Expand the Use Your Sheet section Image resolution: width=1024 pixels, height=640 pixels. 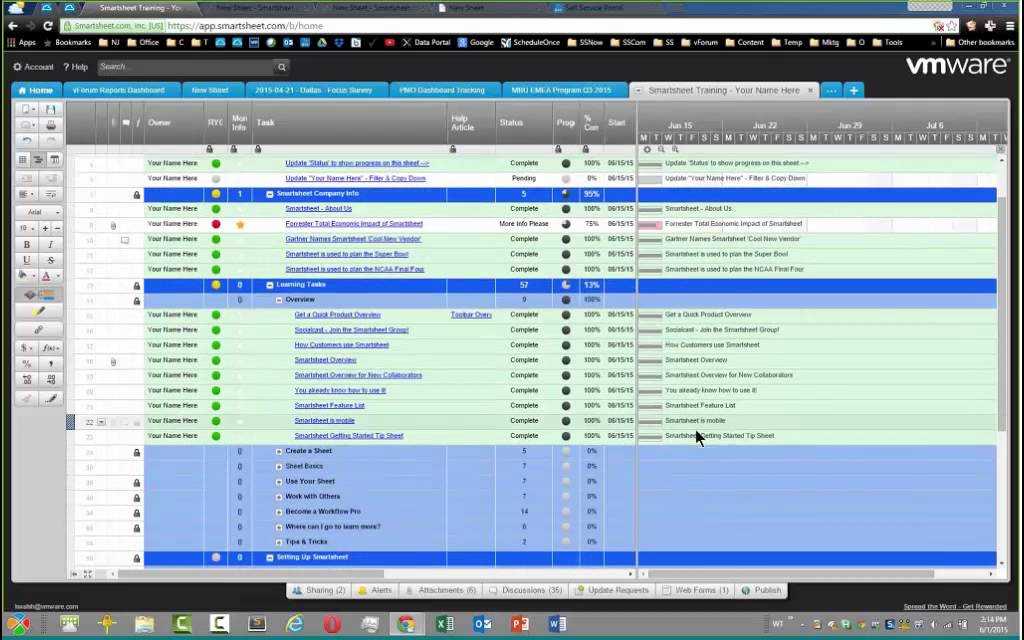[279, 482]
